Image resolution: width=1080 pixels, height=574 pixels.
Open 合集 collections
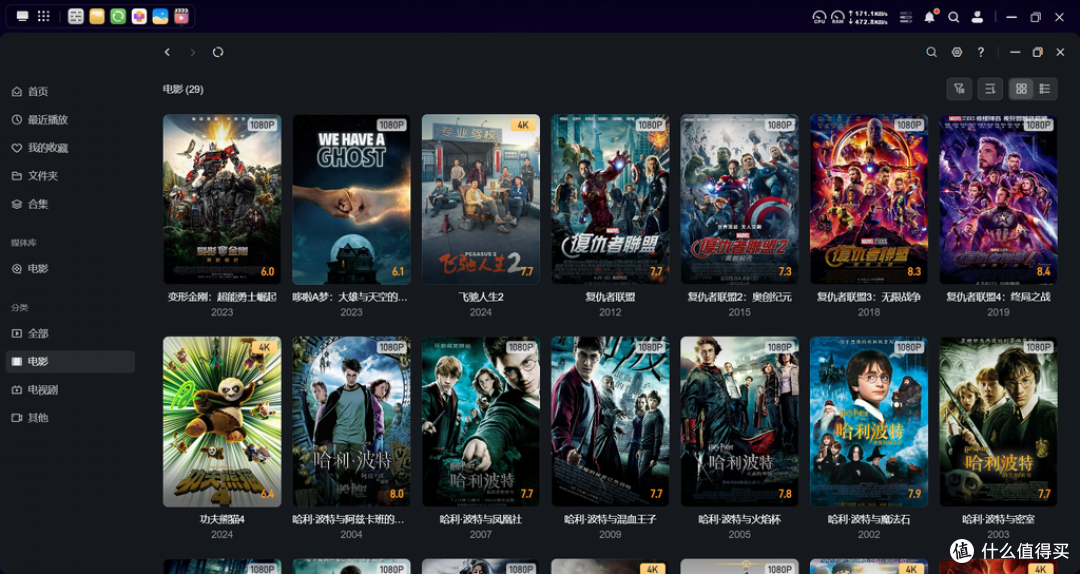[70, 205]
